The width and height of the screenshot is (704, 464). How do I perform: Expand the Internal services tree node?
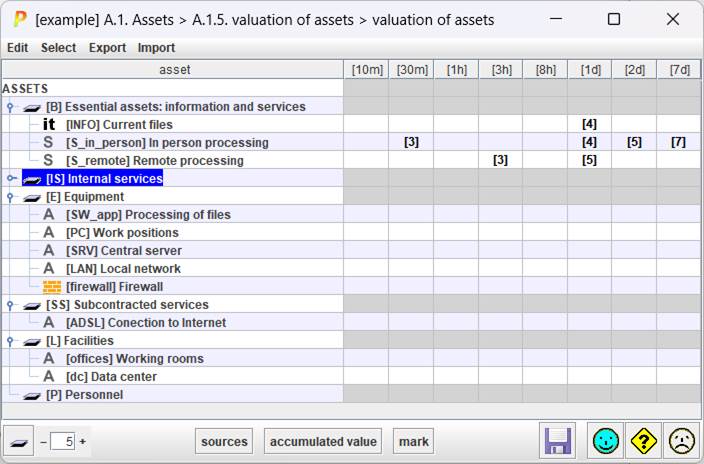(11, 178)
